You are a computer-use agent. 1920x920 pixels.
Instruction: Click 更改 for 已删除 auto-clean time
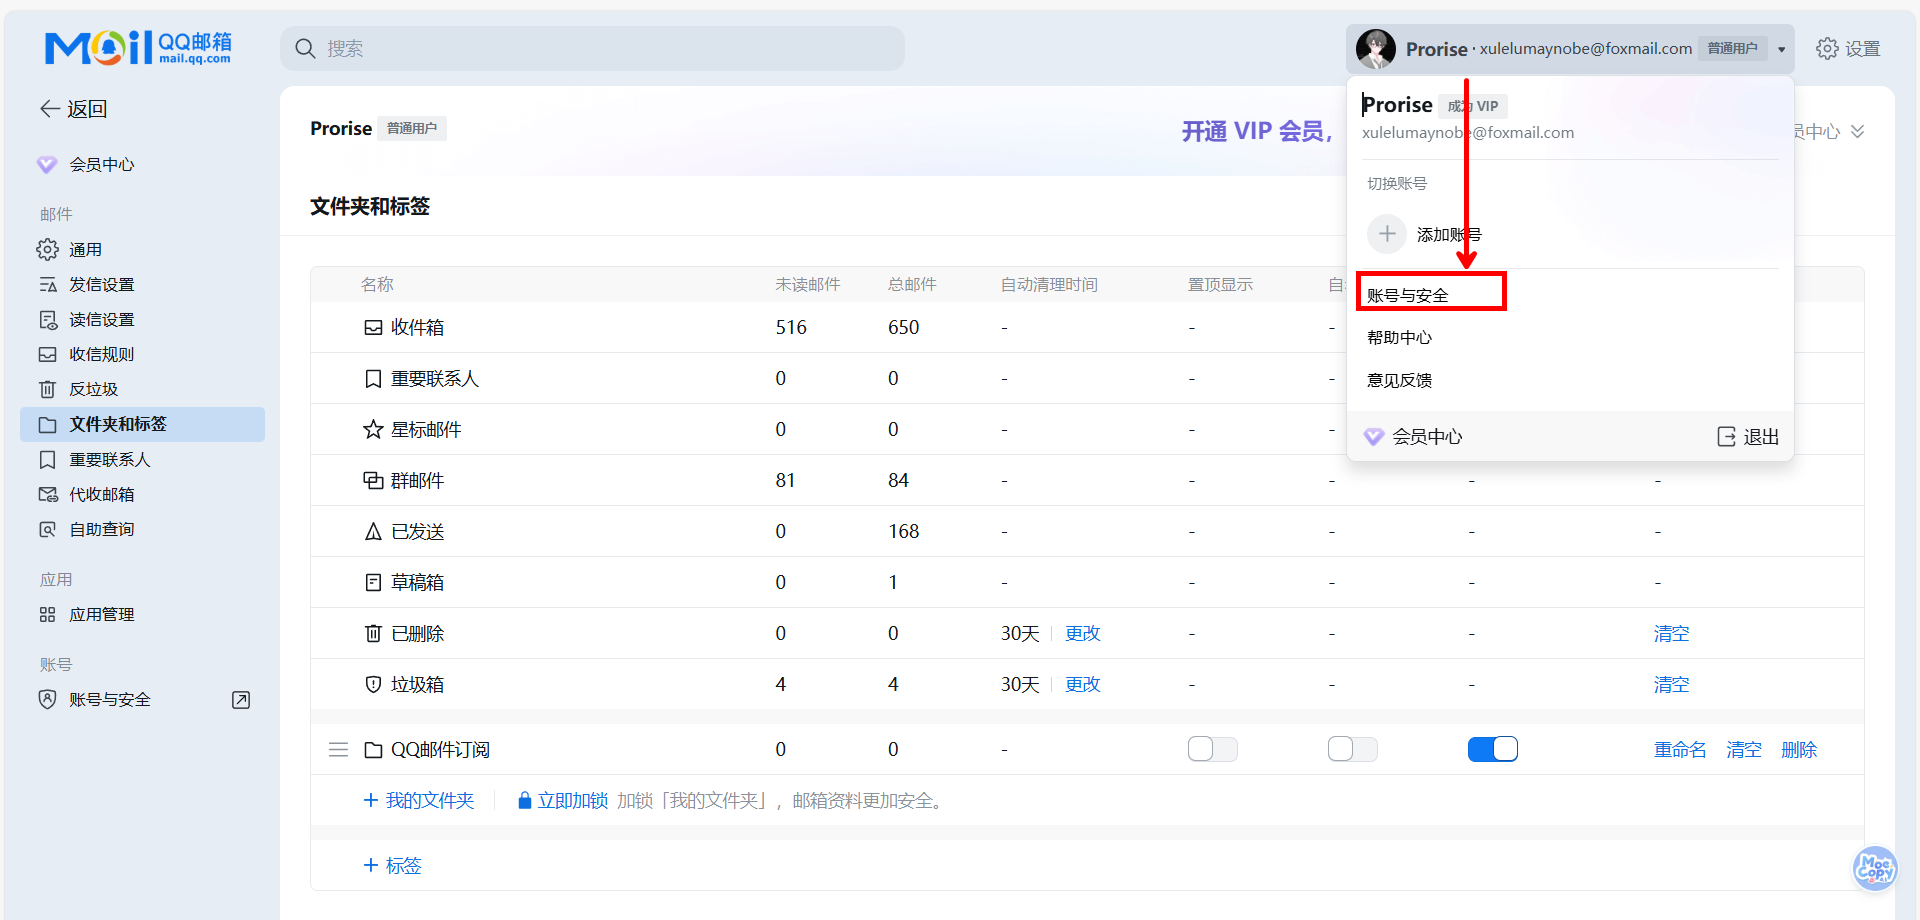click(1082, 634)
